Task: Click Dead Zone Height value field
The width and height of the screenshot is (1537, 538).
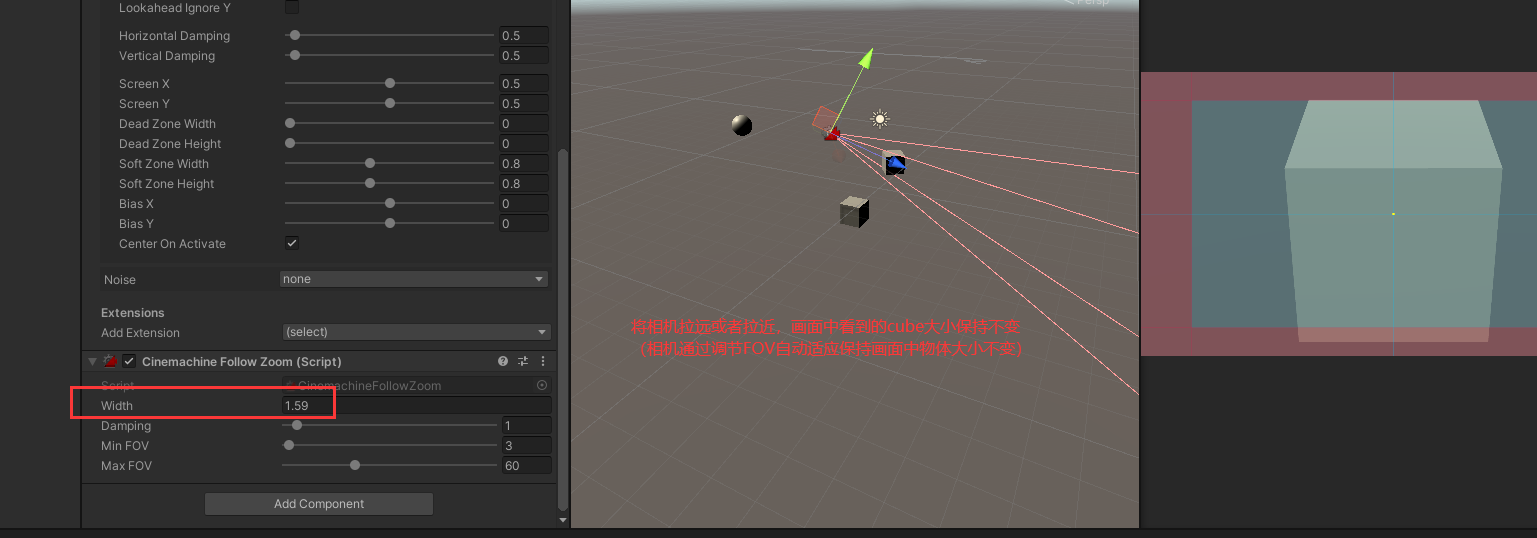Action: (523, 143)
